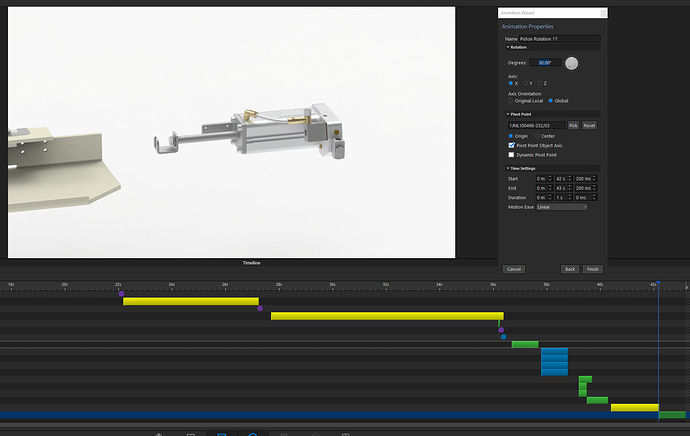Click the timeline end arrow

click(686, 287)
